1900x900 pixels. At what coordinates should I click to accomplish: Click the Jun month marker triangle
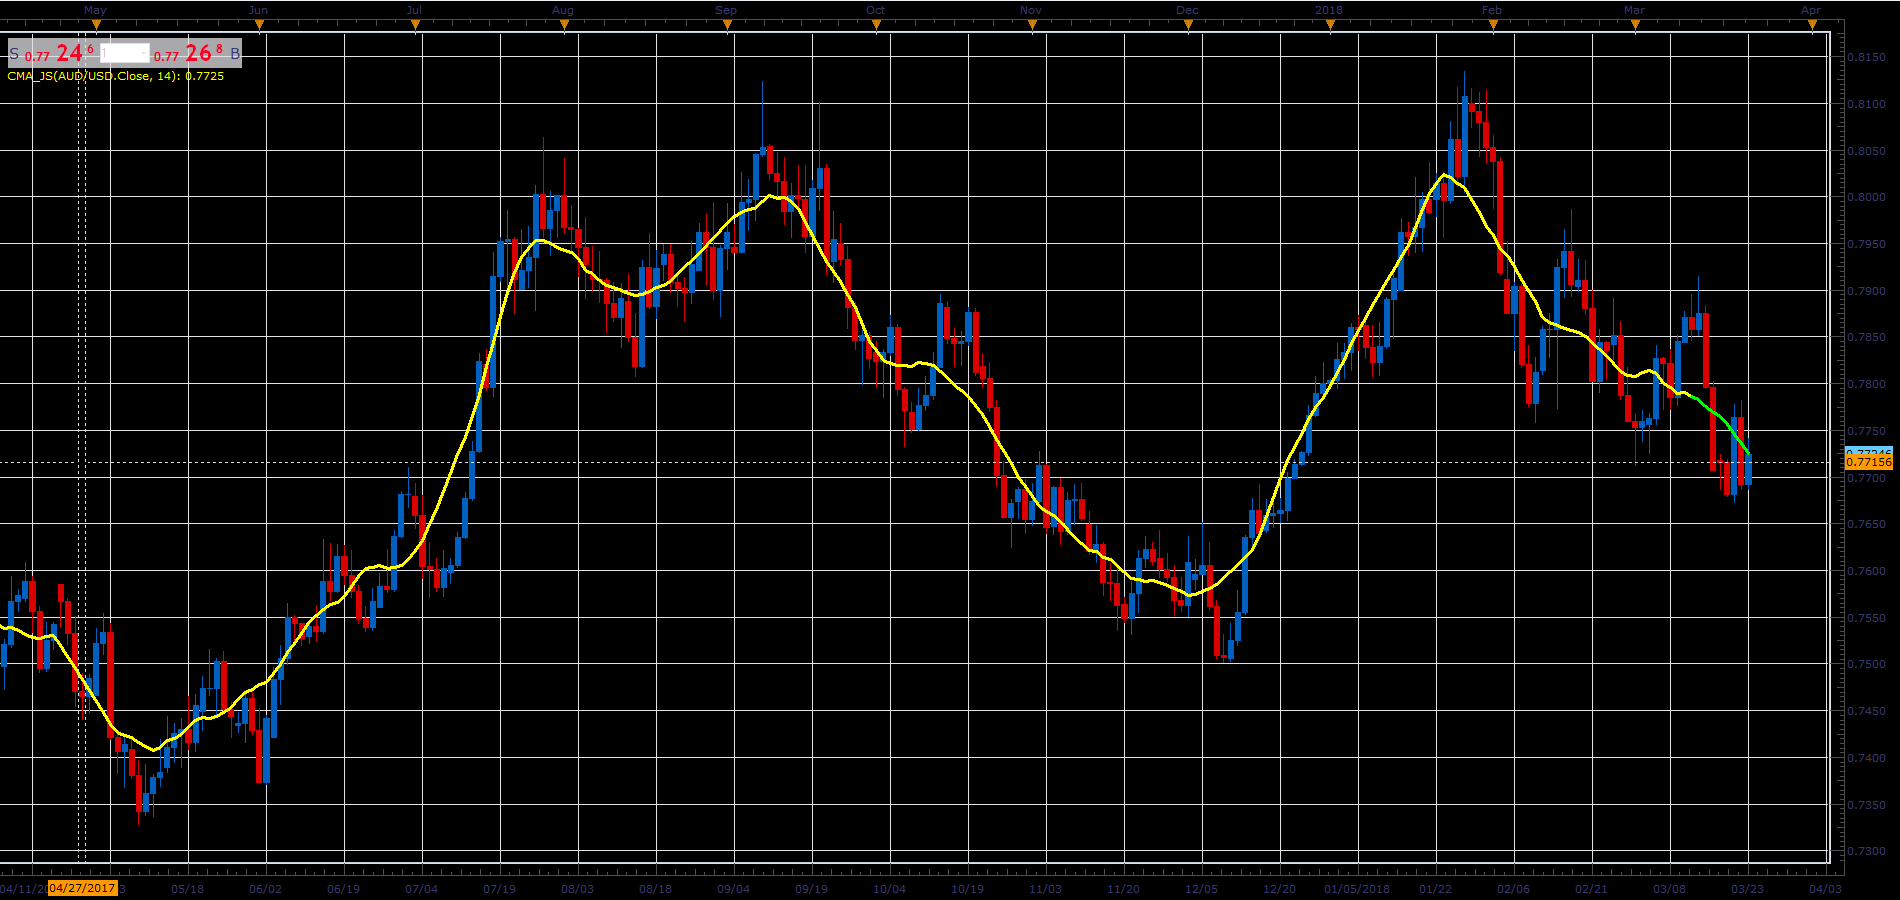(259, 25)
